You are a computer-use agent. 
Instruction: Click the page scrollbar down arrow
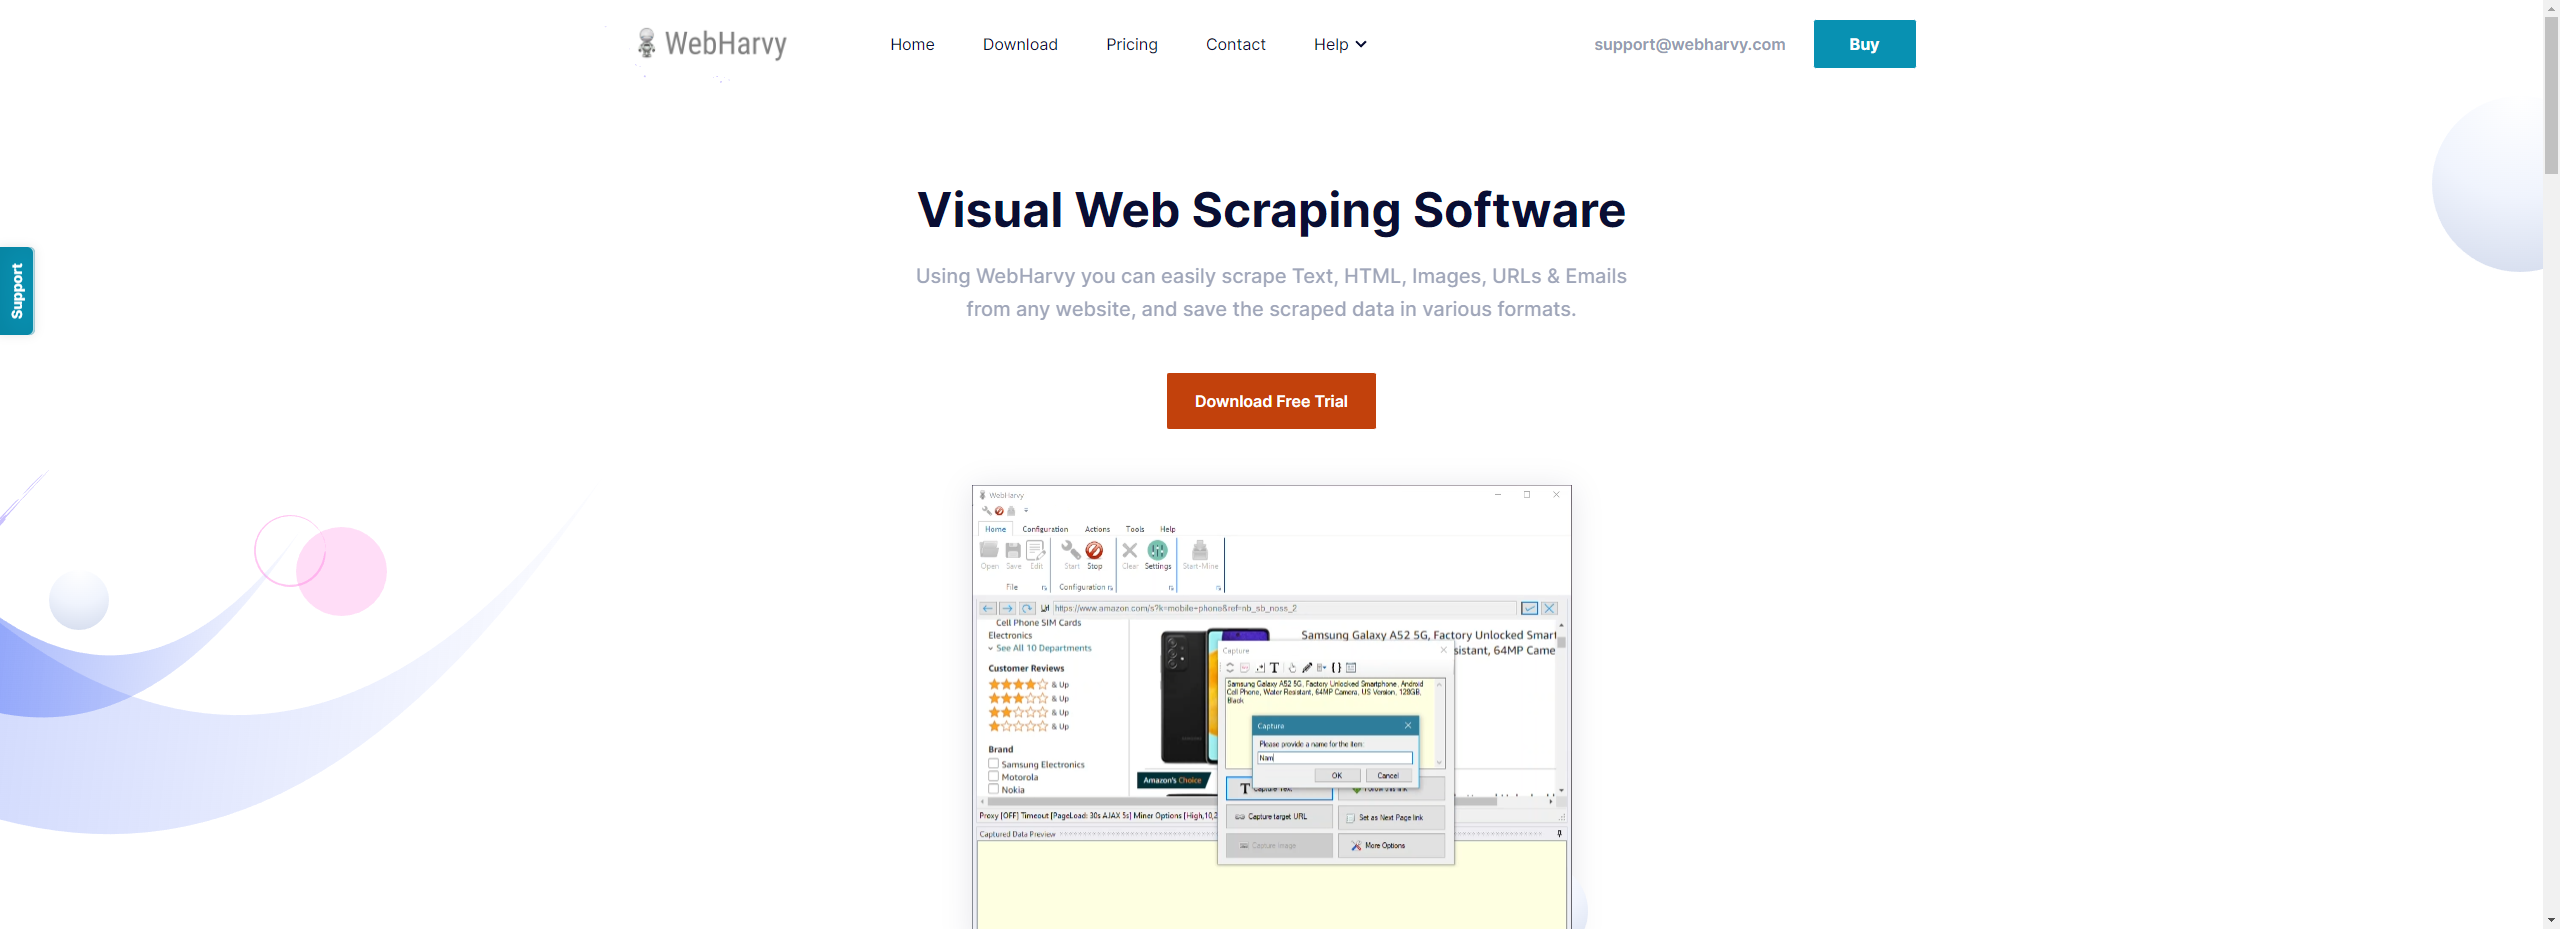[2551, 920]
